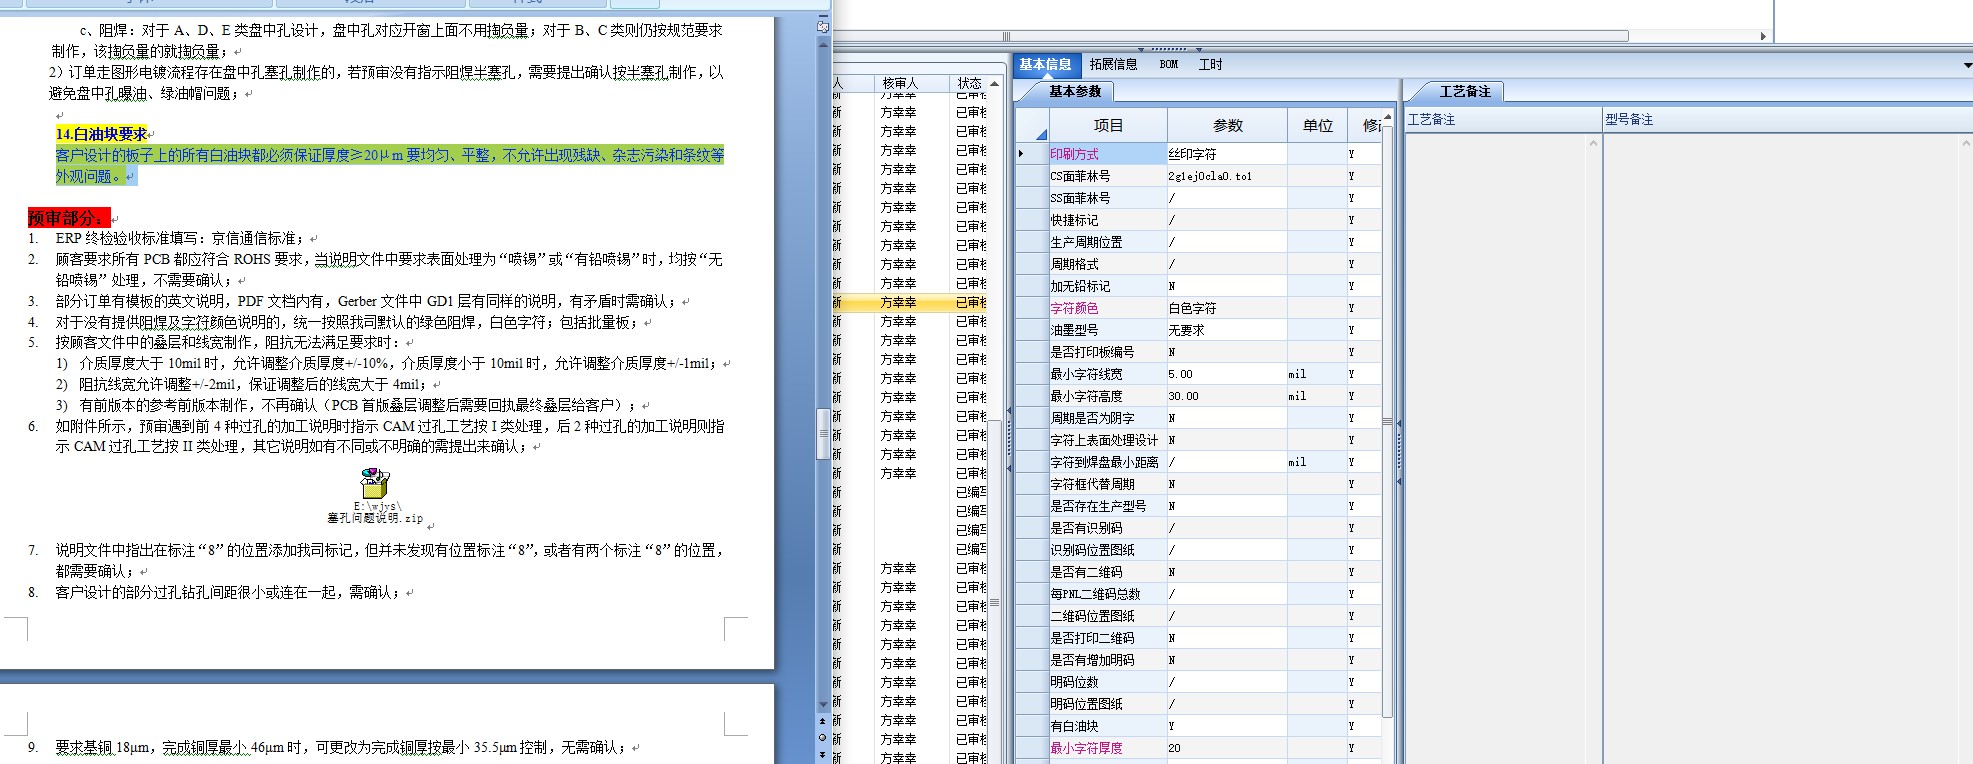Click 最小字符厚度 value 20

(x=1227, y=748)
